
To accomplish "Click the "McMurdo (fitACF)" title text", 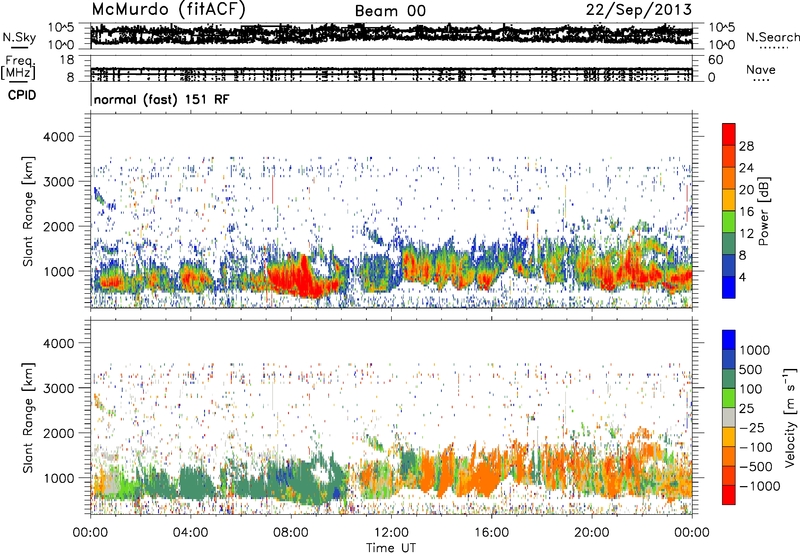I will pyautogui.click(x=168, y=9).
